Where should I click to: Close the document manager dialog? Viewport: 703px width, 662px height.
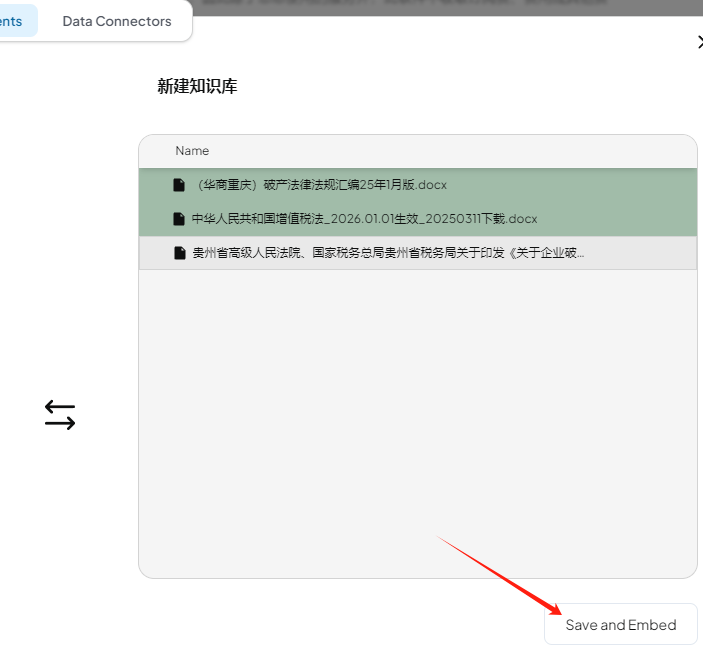699,42
